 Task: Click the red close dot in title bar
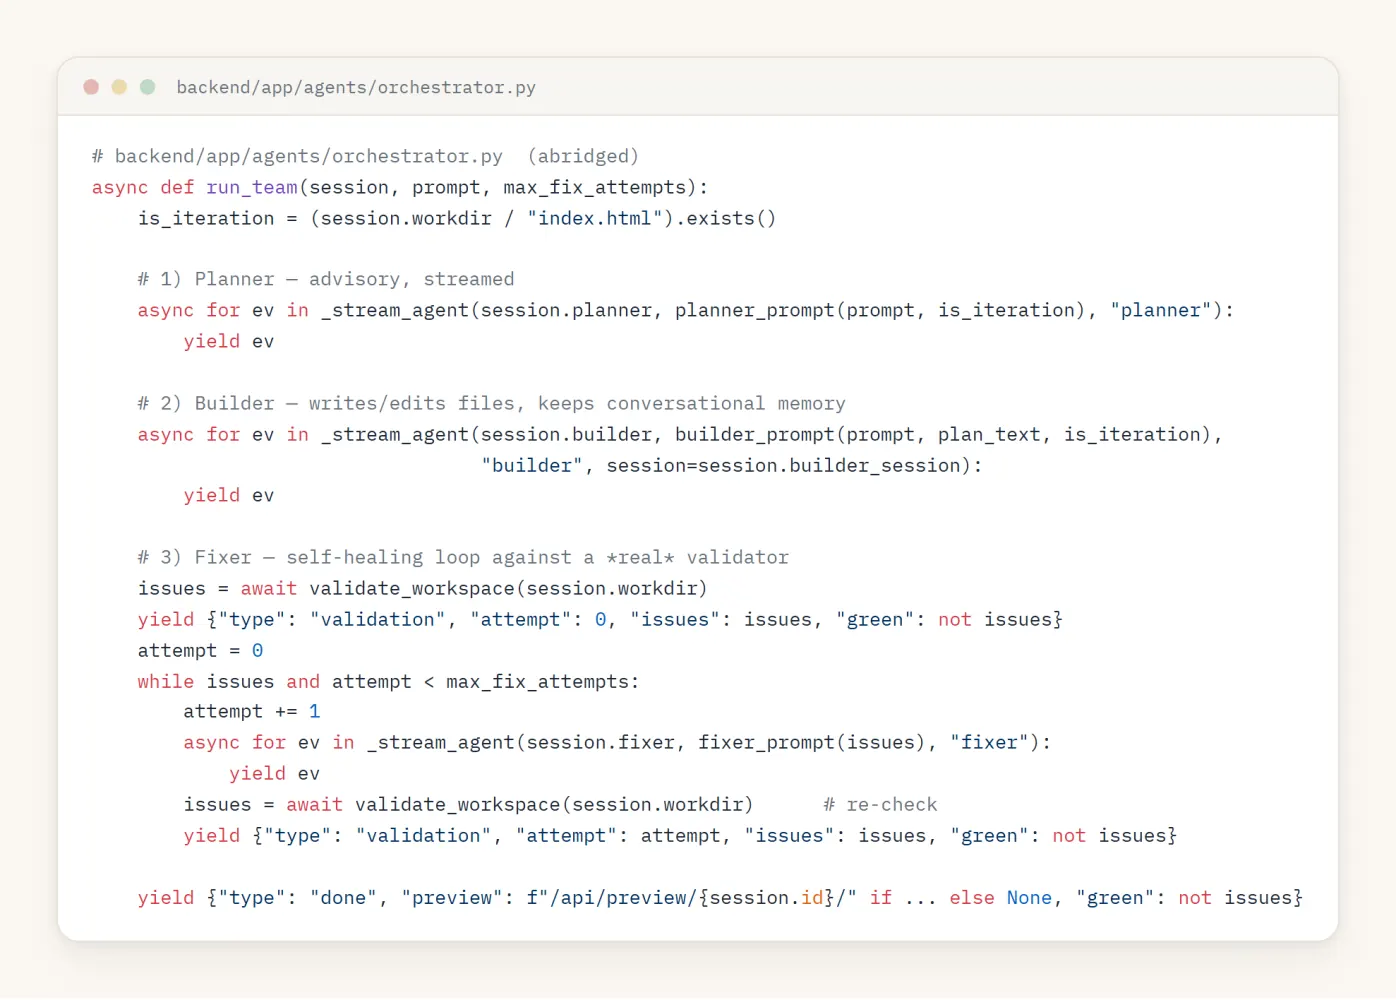[x=91, y=87]
